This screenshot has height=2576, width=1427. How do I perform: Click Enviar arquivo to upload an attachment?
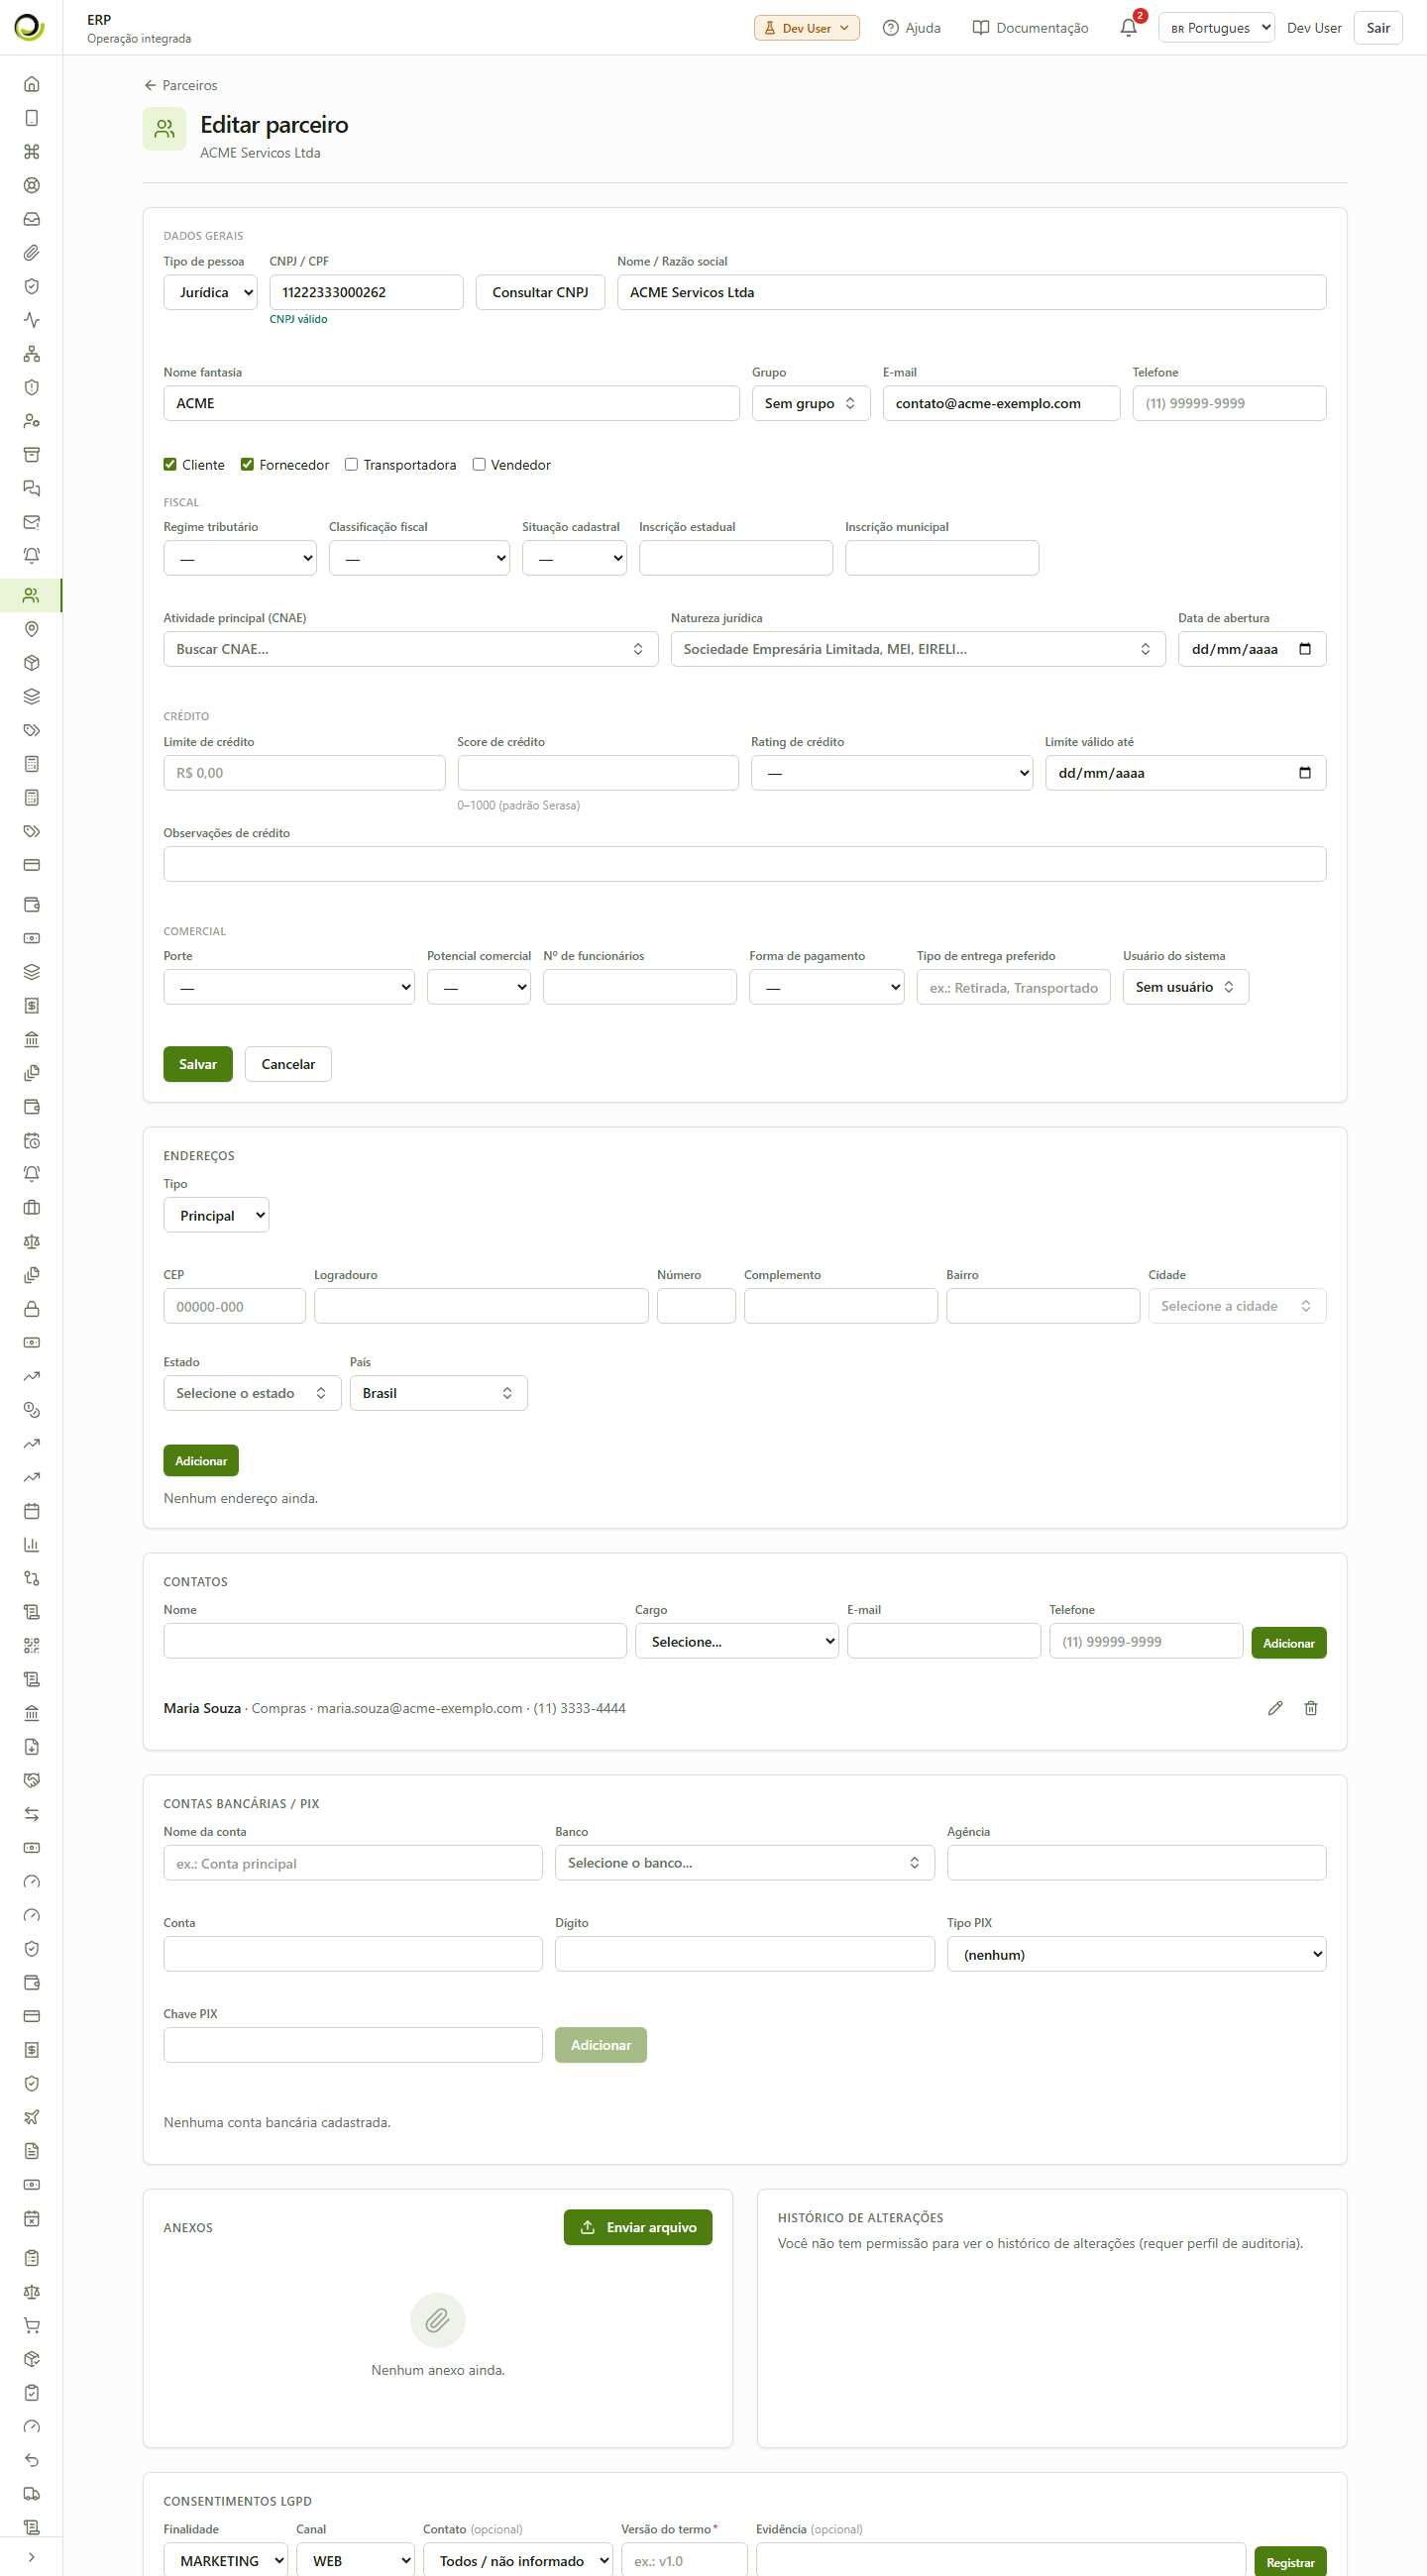point(638,2227)
